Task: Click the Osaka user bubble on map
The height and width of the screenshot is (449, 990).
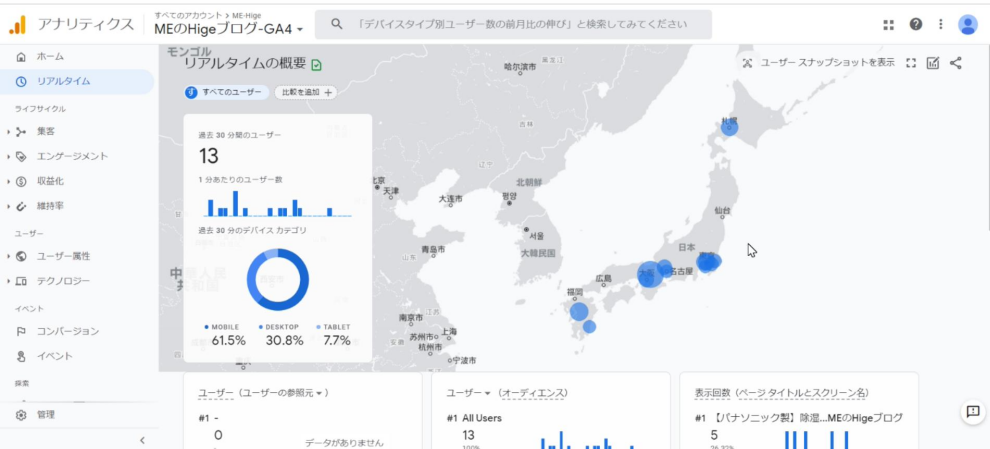Action: pyautogui.click(x=650, y=275)
